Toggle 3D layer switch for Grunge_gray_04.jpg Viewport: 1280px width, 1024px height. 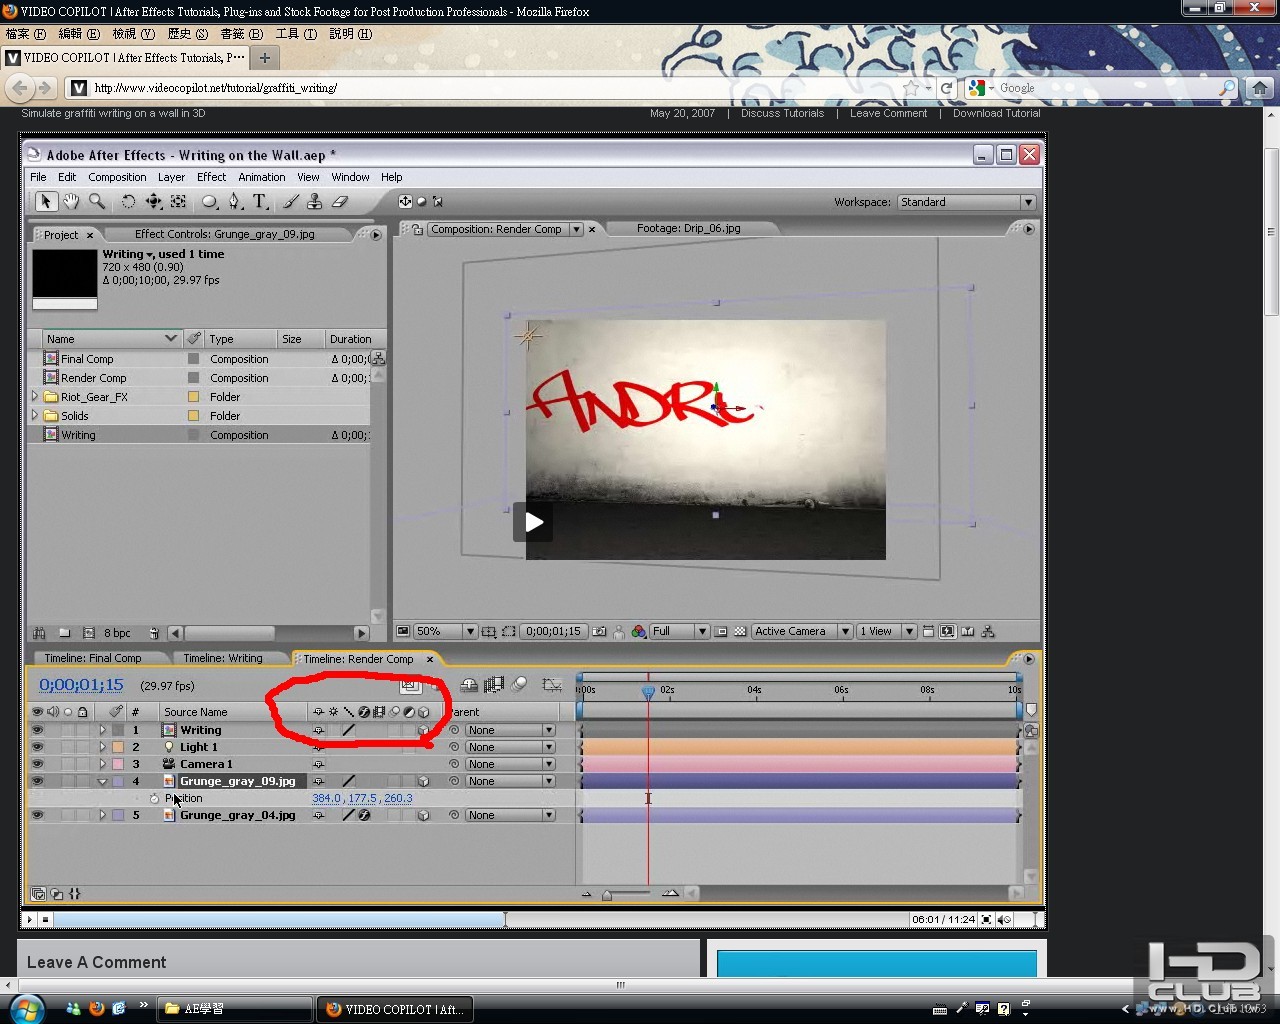point(423,815)
